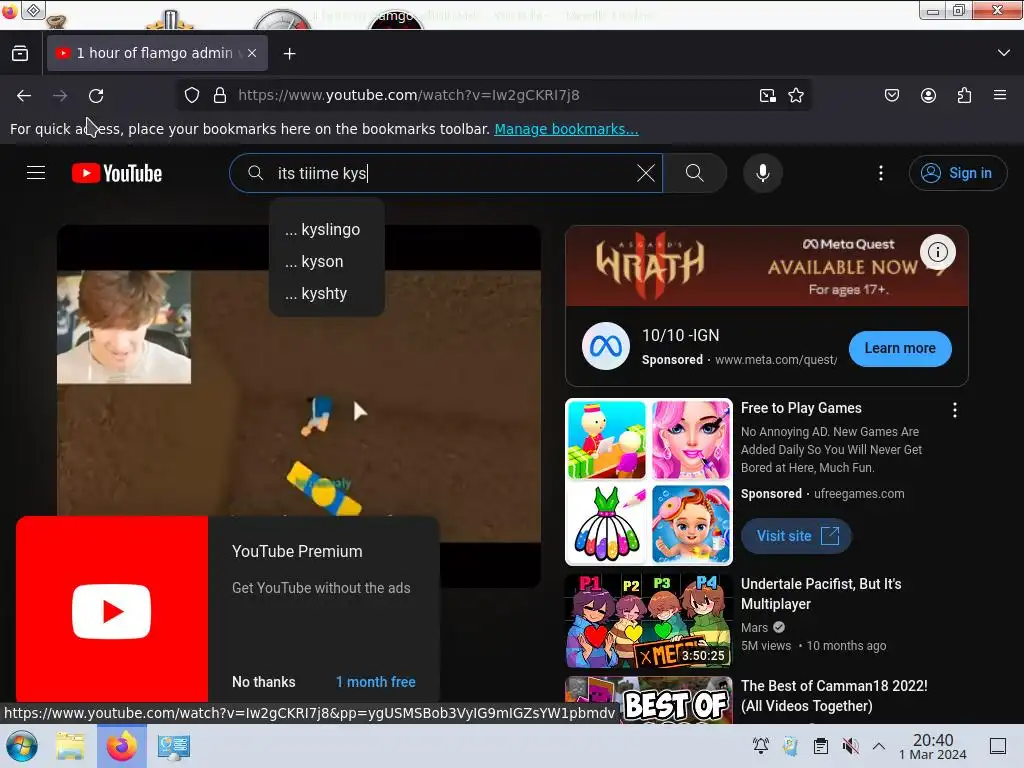Click the Learn more ad button
Viewport: 1024px width, 768px height.
(900, 349)
